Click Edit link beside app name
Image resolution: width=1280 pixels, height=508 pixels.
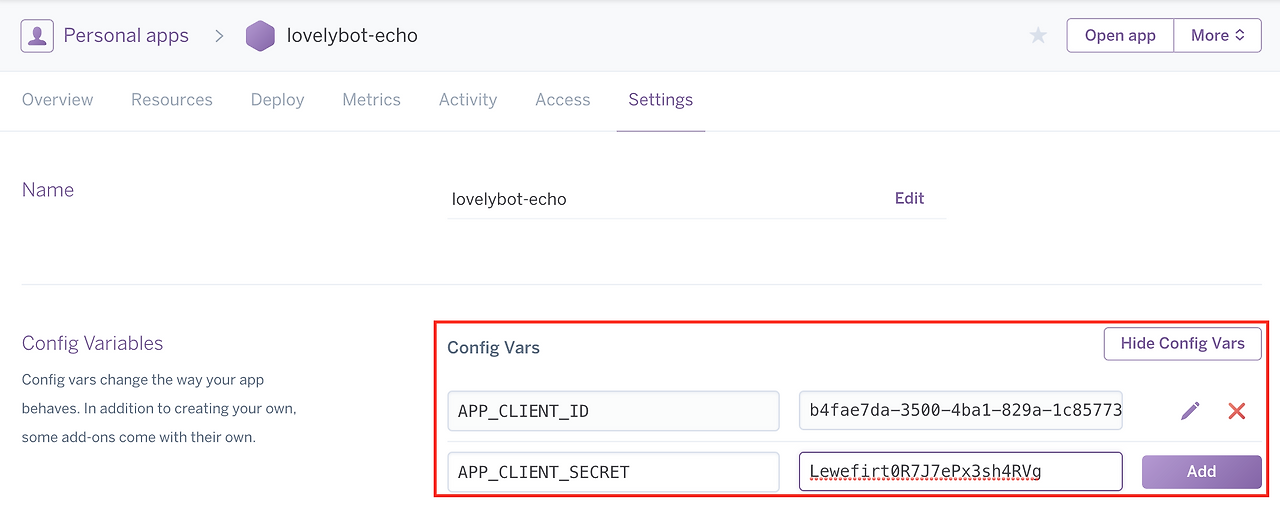909,198
